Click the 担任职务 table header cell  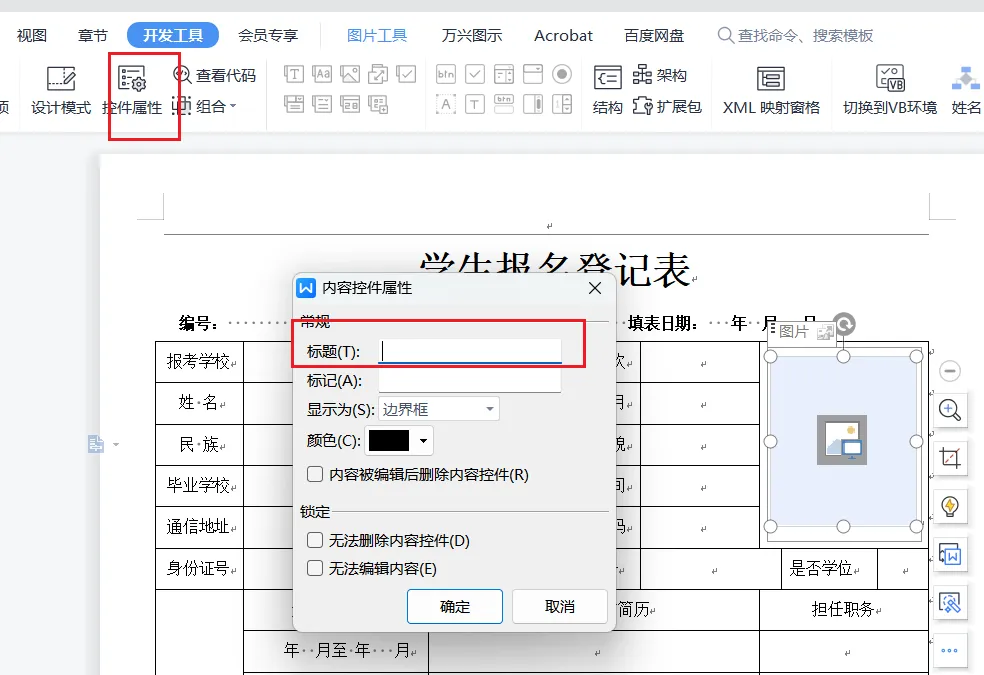pyautogui.click(x=843, y=609)
